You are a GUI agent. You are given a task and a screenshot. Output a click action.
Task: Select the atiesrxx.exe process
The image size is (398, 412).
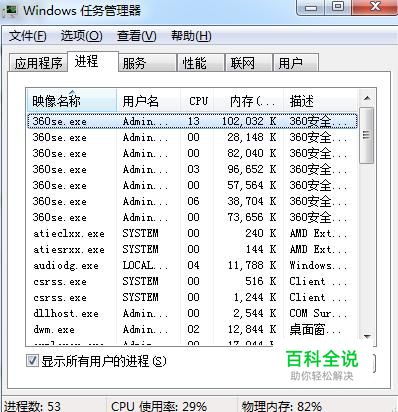pyautogui.click(x=192, y=249)
